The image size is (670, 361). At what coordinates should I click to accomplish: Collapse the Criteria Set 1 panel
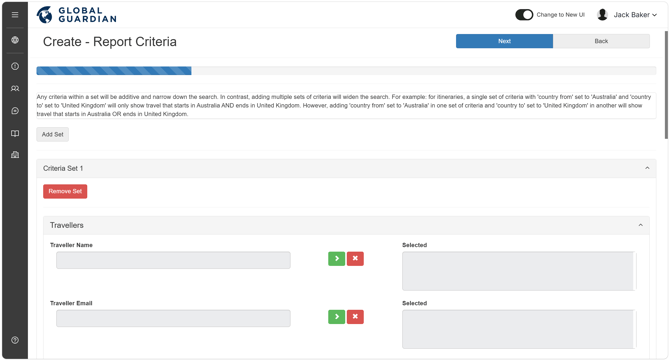point(647,168)
